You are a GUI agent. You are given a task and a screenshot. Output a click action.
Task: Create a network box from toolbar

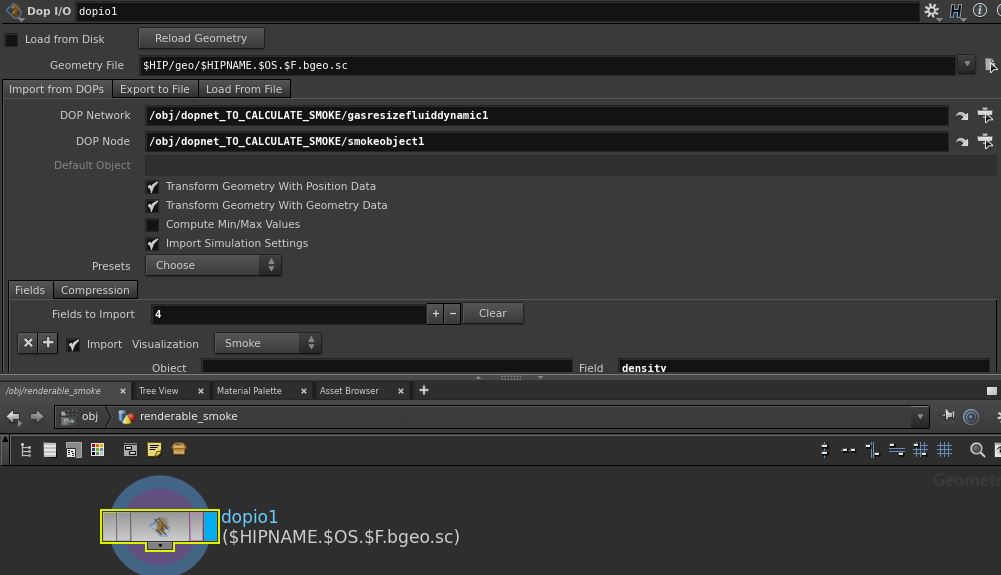point(130,450)
